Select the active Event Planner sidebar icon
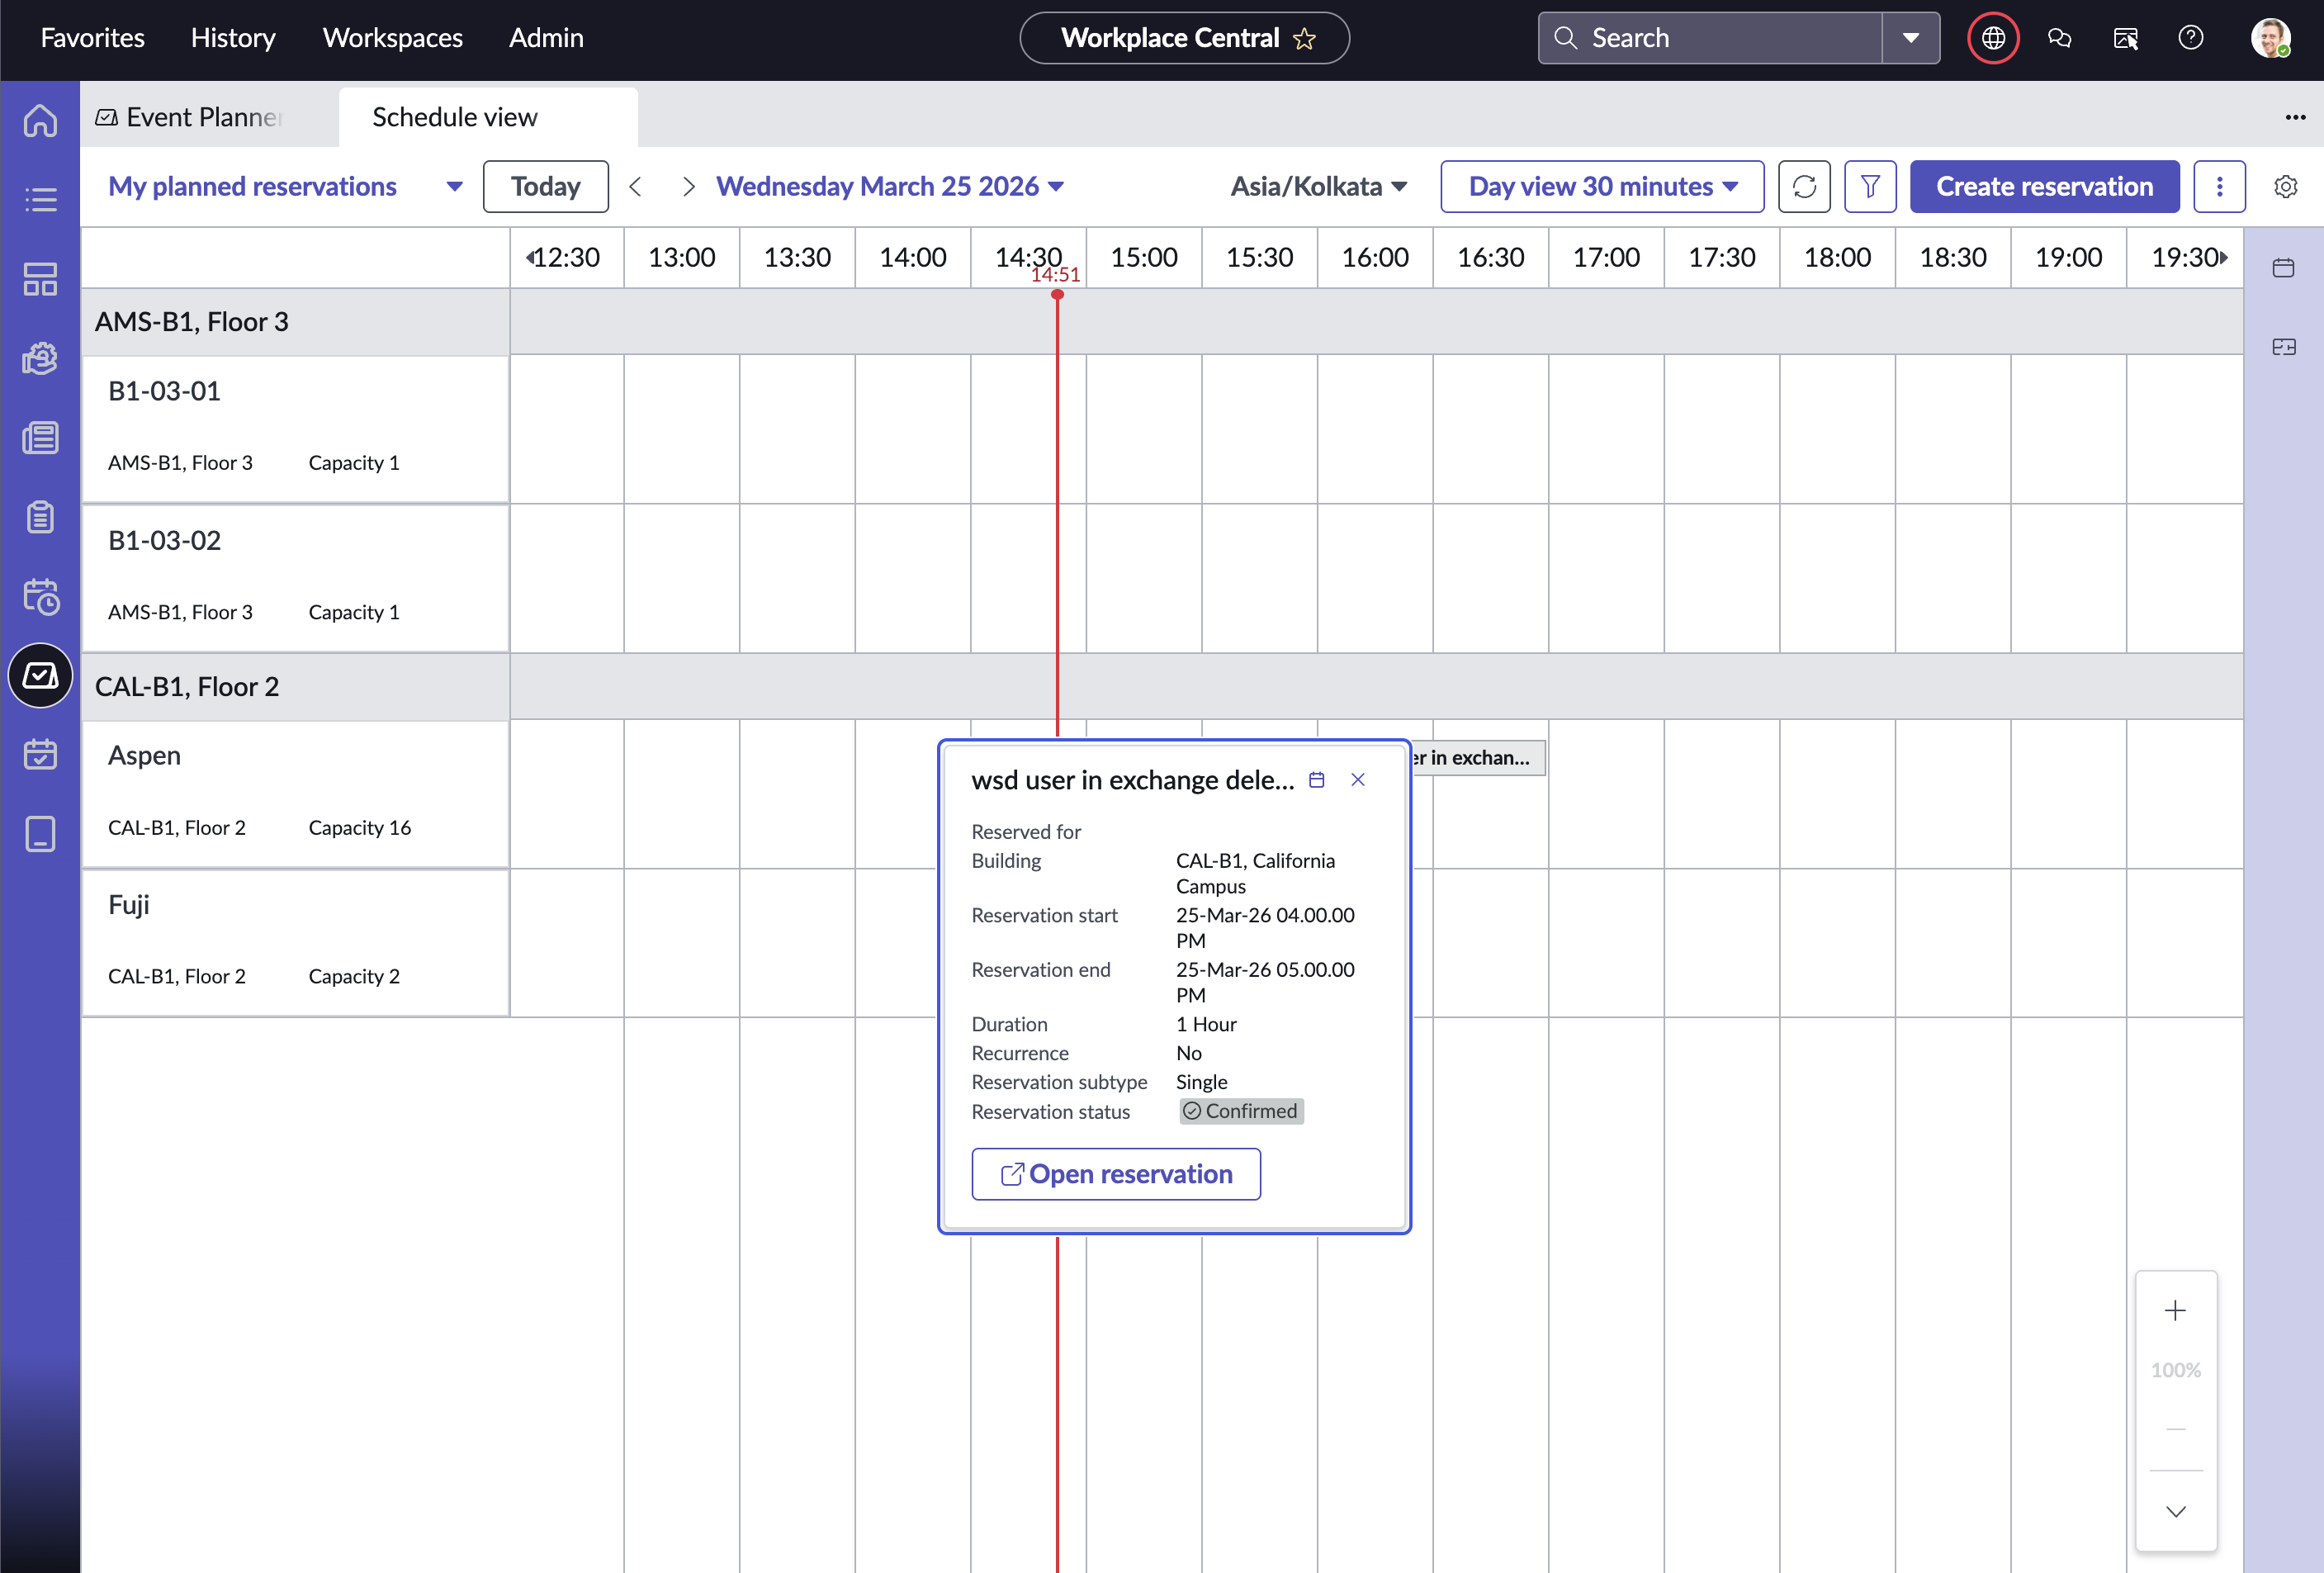This screenshot has height=1573, width=2324. [x=40, y=675]
